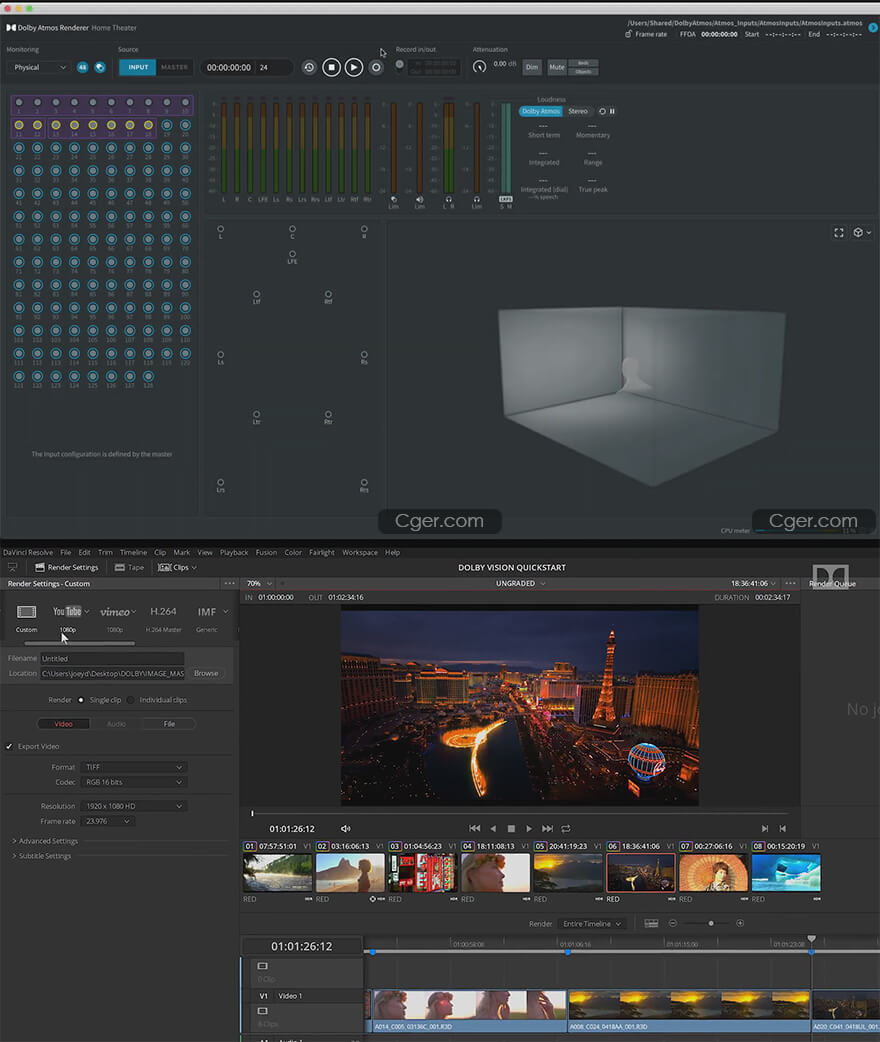Toggle viewer audio speaker icon
Viewport: 880px width, 1042px height.
click(346, 829)
